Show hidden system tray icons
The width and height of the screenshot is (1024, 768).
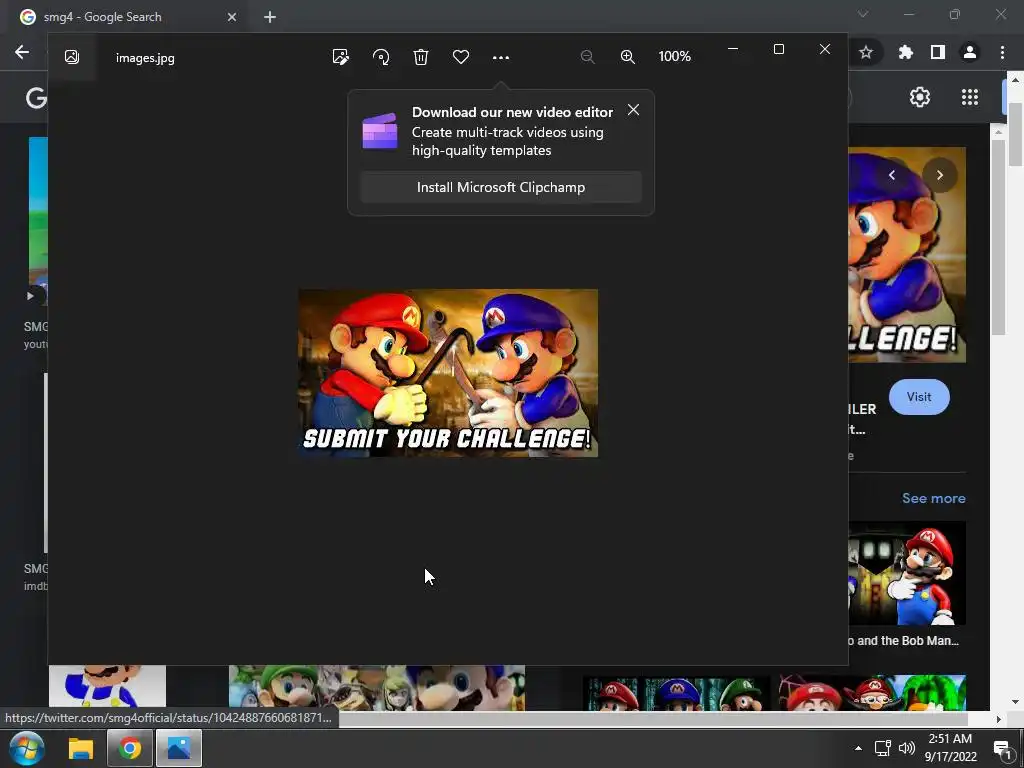point(858,748)
